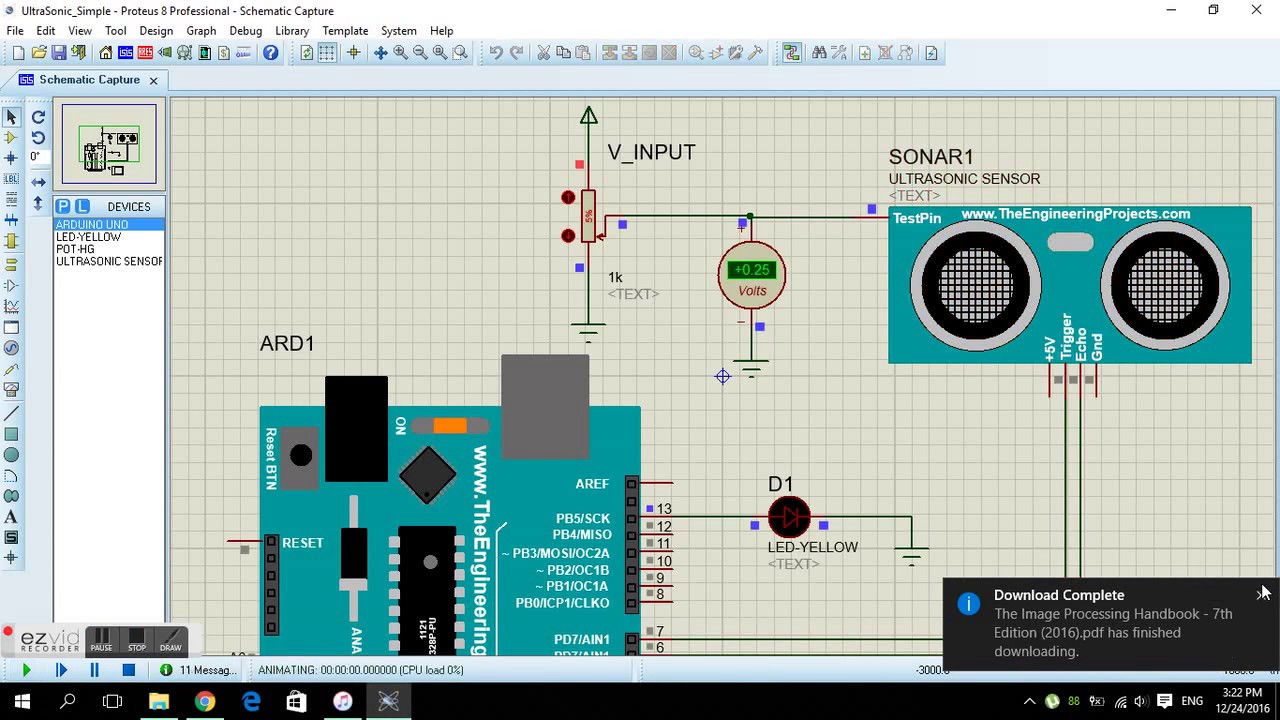Click the Undo arrow icon
This screenshot has width=1280, height=720.
(x=496, y=53)
